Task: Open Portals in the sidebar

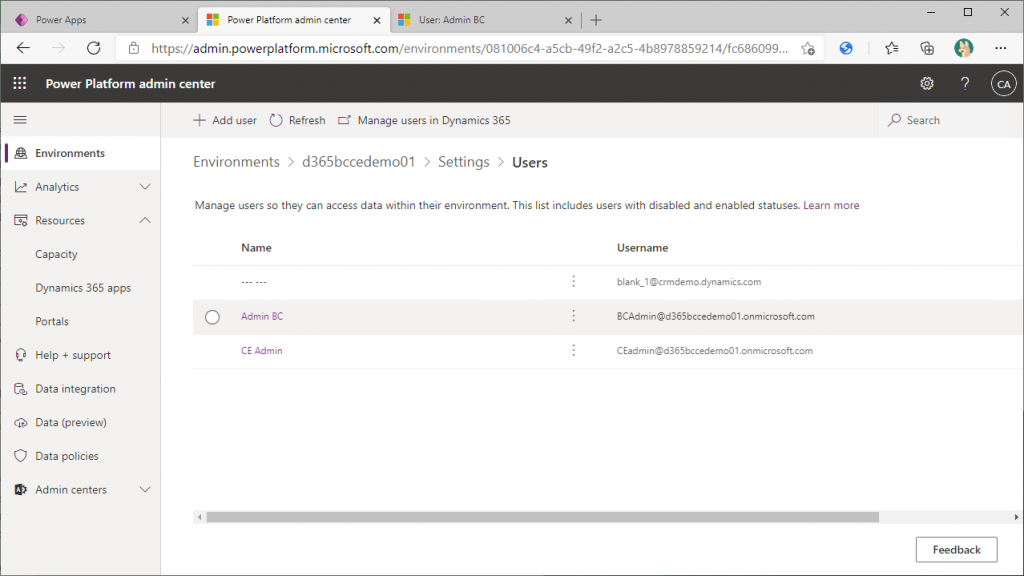Action: (52, 321)
